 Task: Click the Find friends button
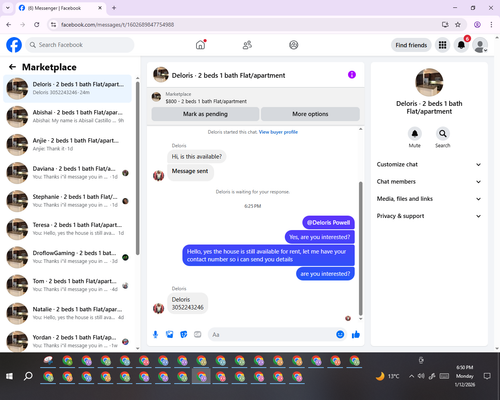pos(411,45)
